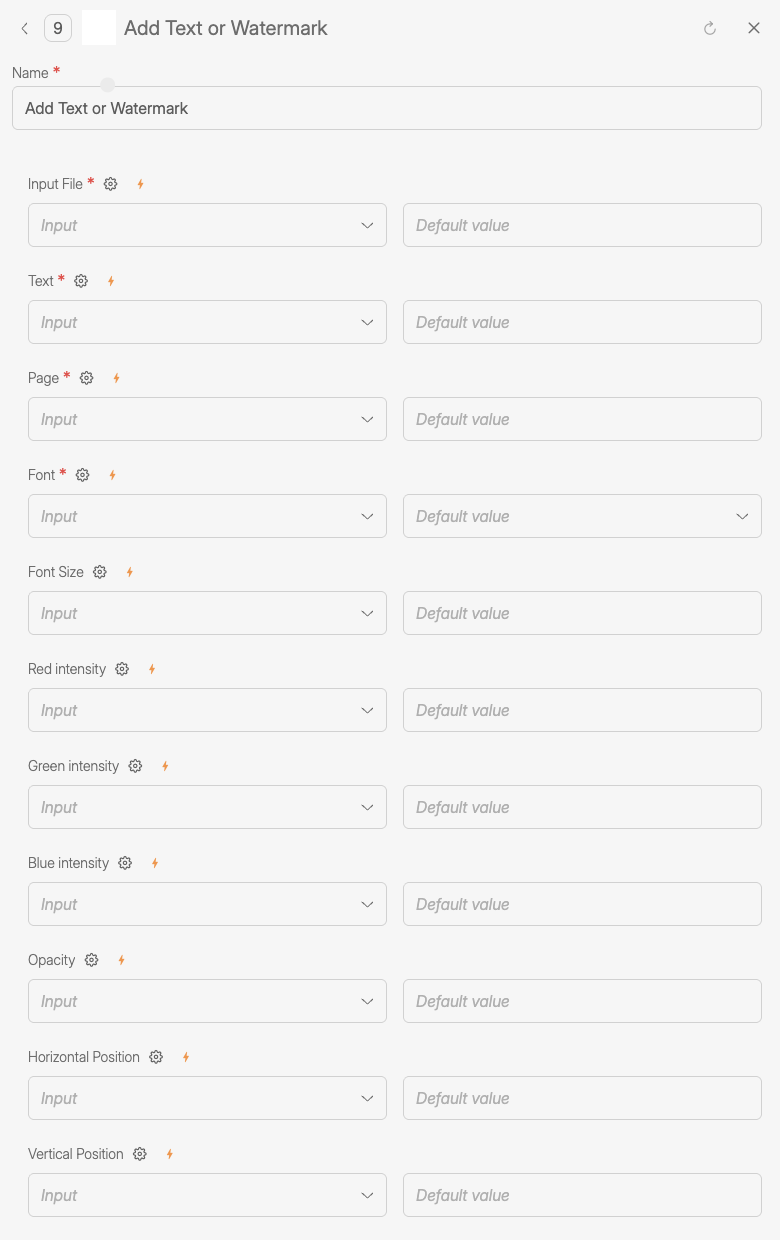The width and height of the screenshot is (780, 1240).
Task: Toggle the lightning icon beside Vertical Position
Action: point(169,1154)
